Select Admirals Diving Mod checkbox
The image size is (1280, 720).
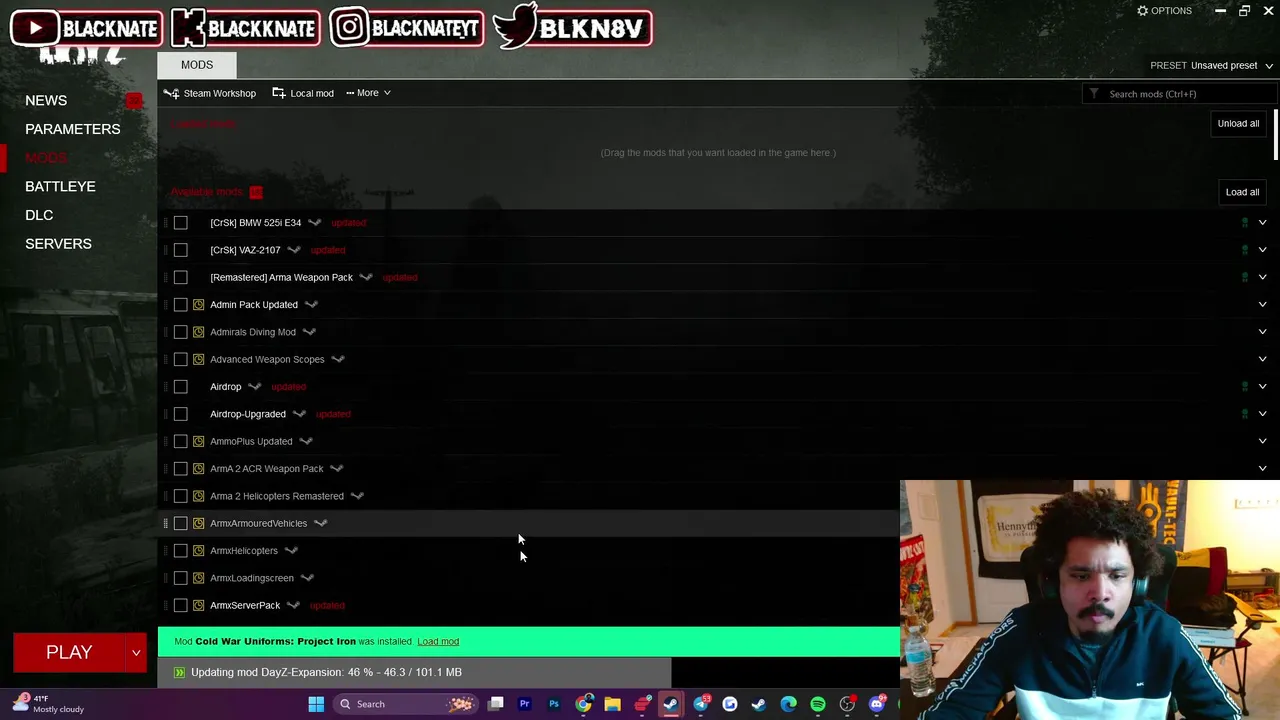pyautogui.click(x=180, y=332)
